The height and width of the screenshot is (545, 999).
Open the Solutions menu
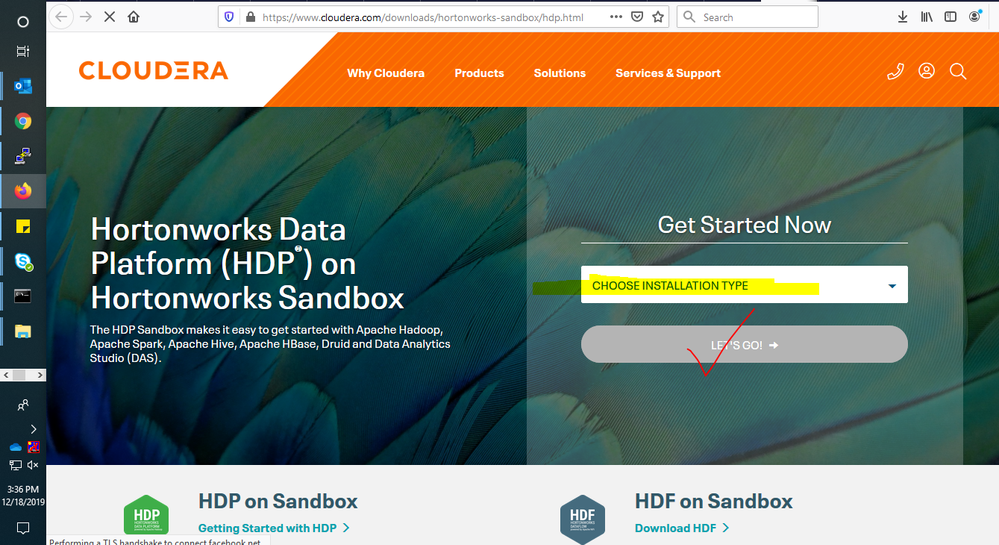coord(559,73)
